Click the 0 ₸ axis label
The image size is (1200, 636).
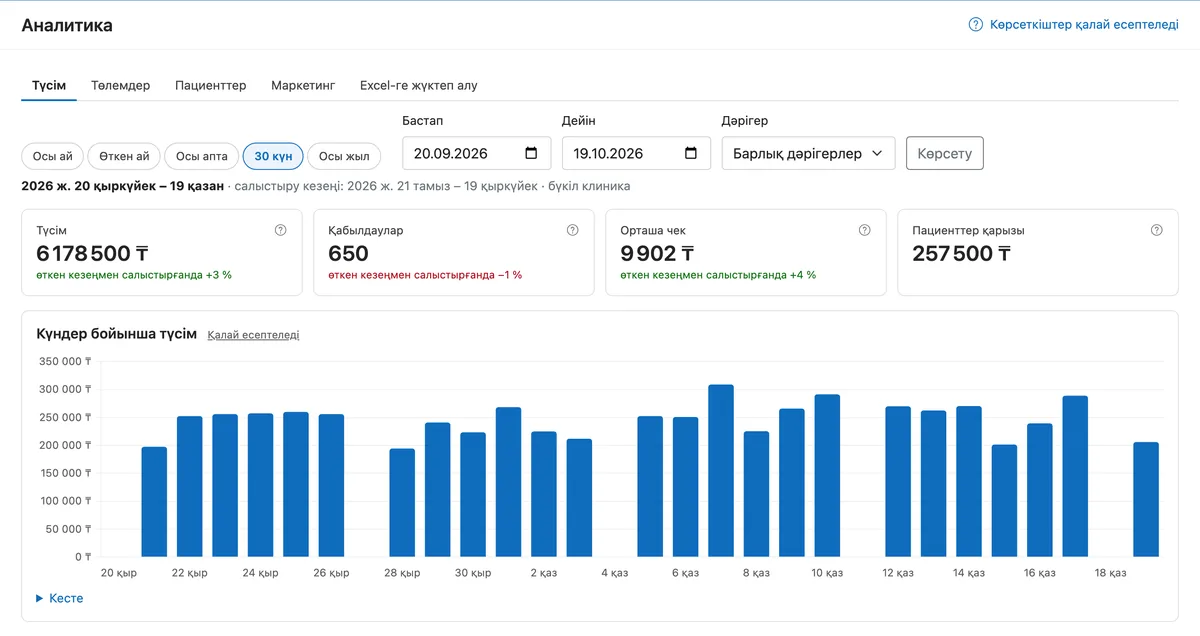pos(82,556)
